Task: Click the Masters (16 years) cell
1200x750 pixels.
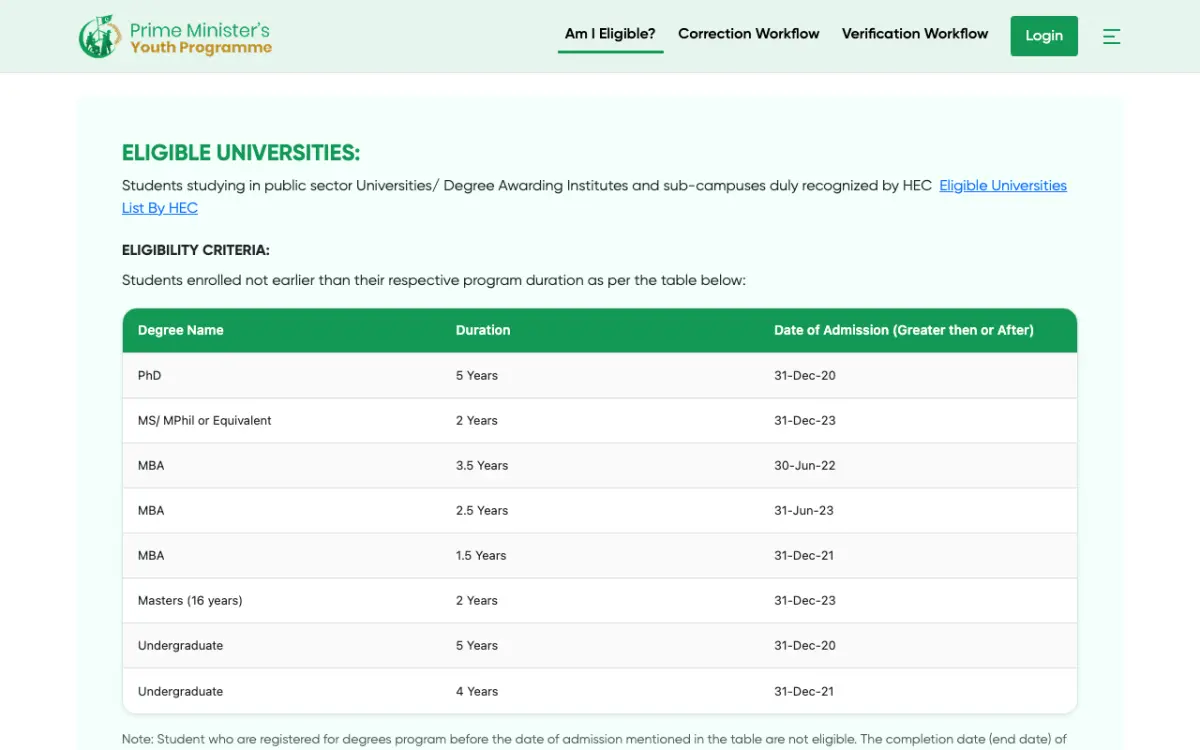Action: [190, 600]
